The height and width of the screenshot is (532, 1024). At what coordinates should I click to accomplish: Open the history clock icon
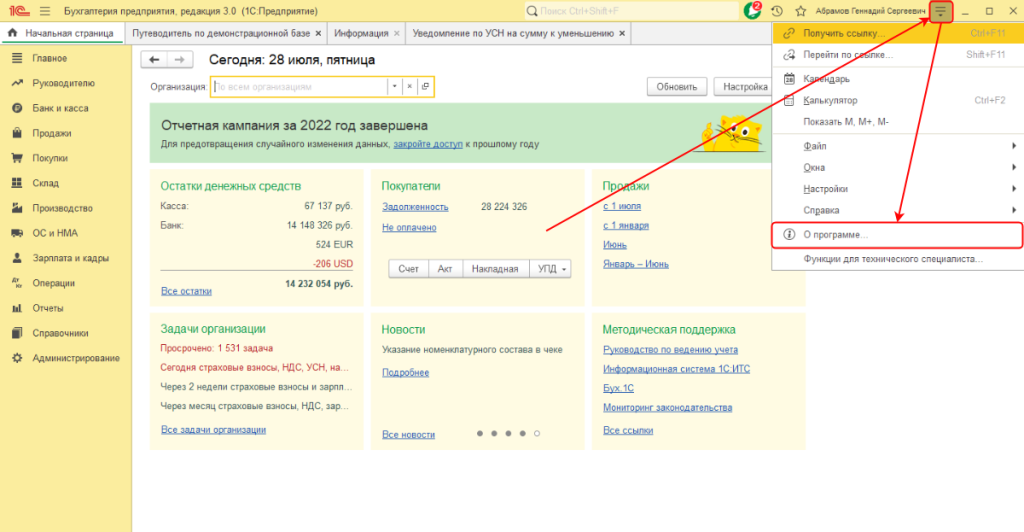click(x=776, y=11)
